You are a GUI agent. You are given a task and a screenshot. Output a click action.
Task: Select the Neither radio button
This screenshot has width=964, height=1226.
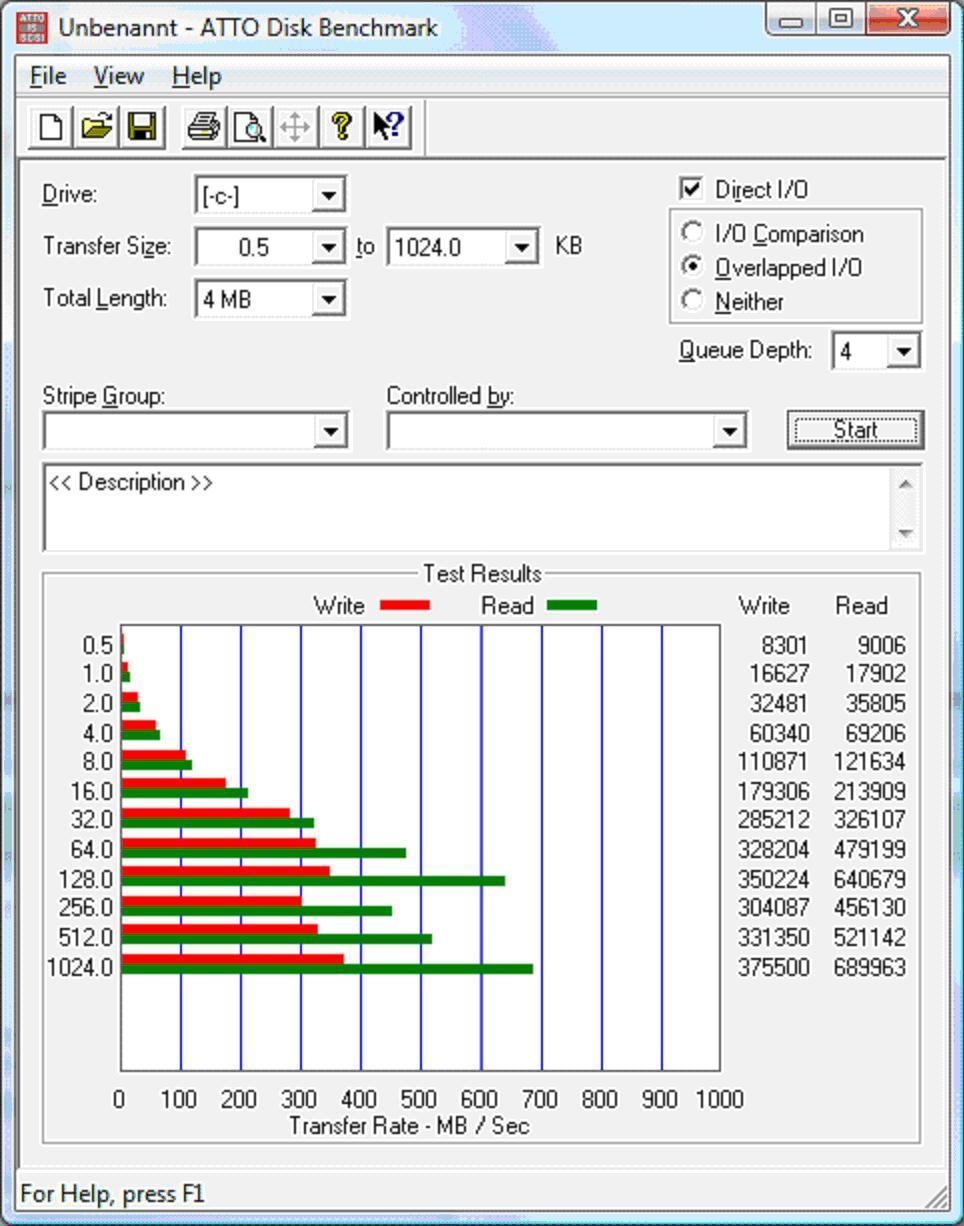[x=692, y=300]
